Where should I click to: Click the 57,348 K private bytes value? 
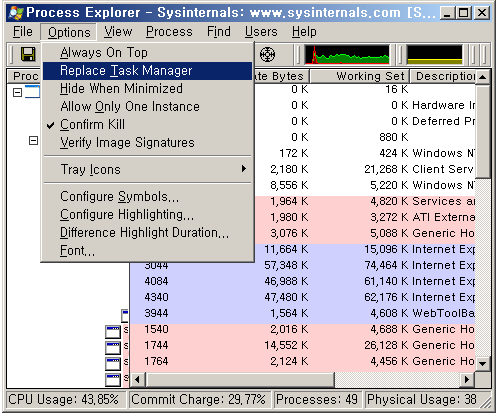point(286,265)
